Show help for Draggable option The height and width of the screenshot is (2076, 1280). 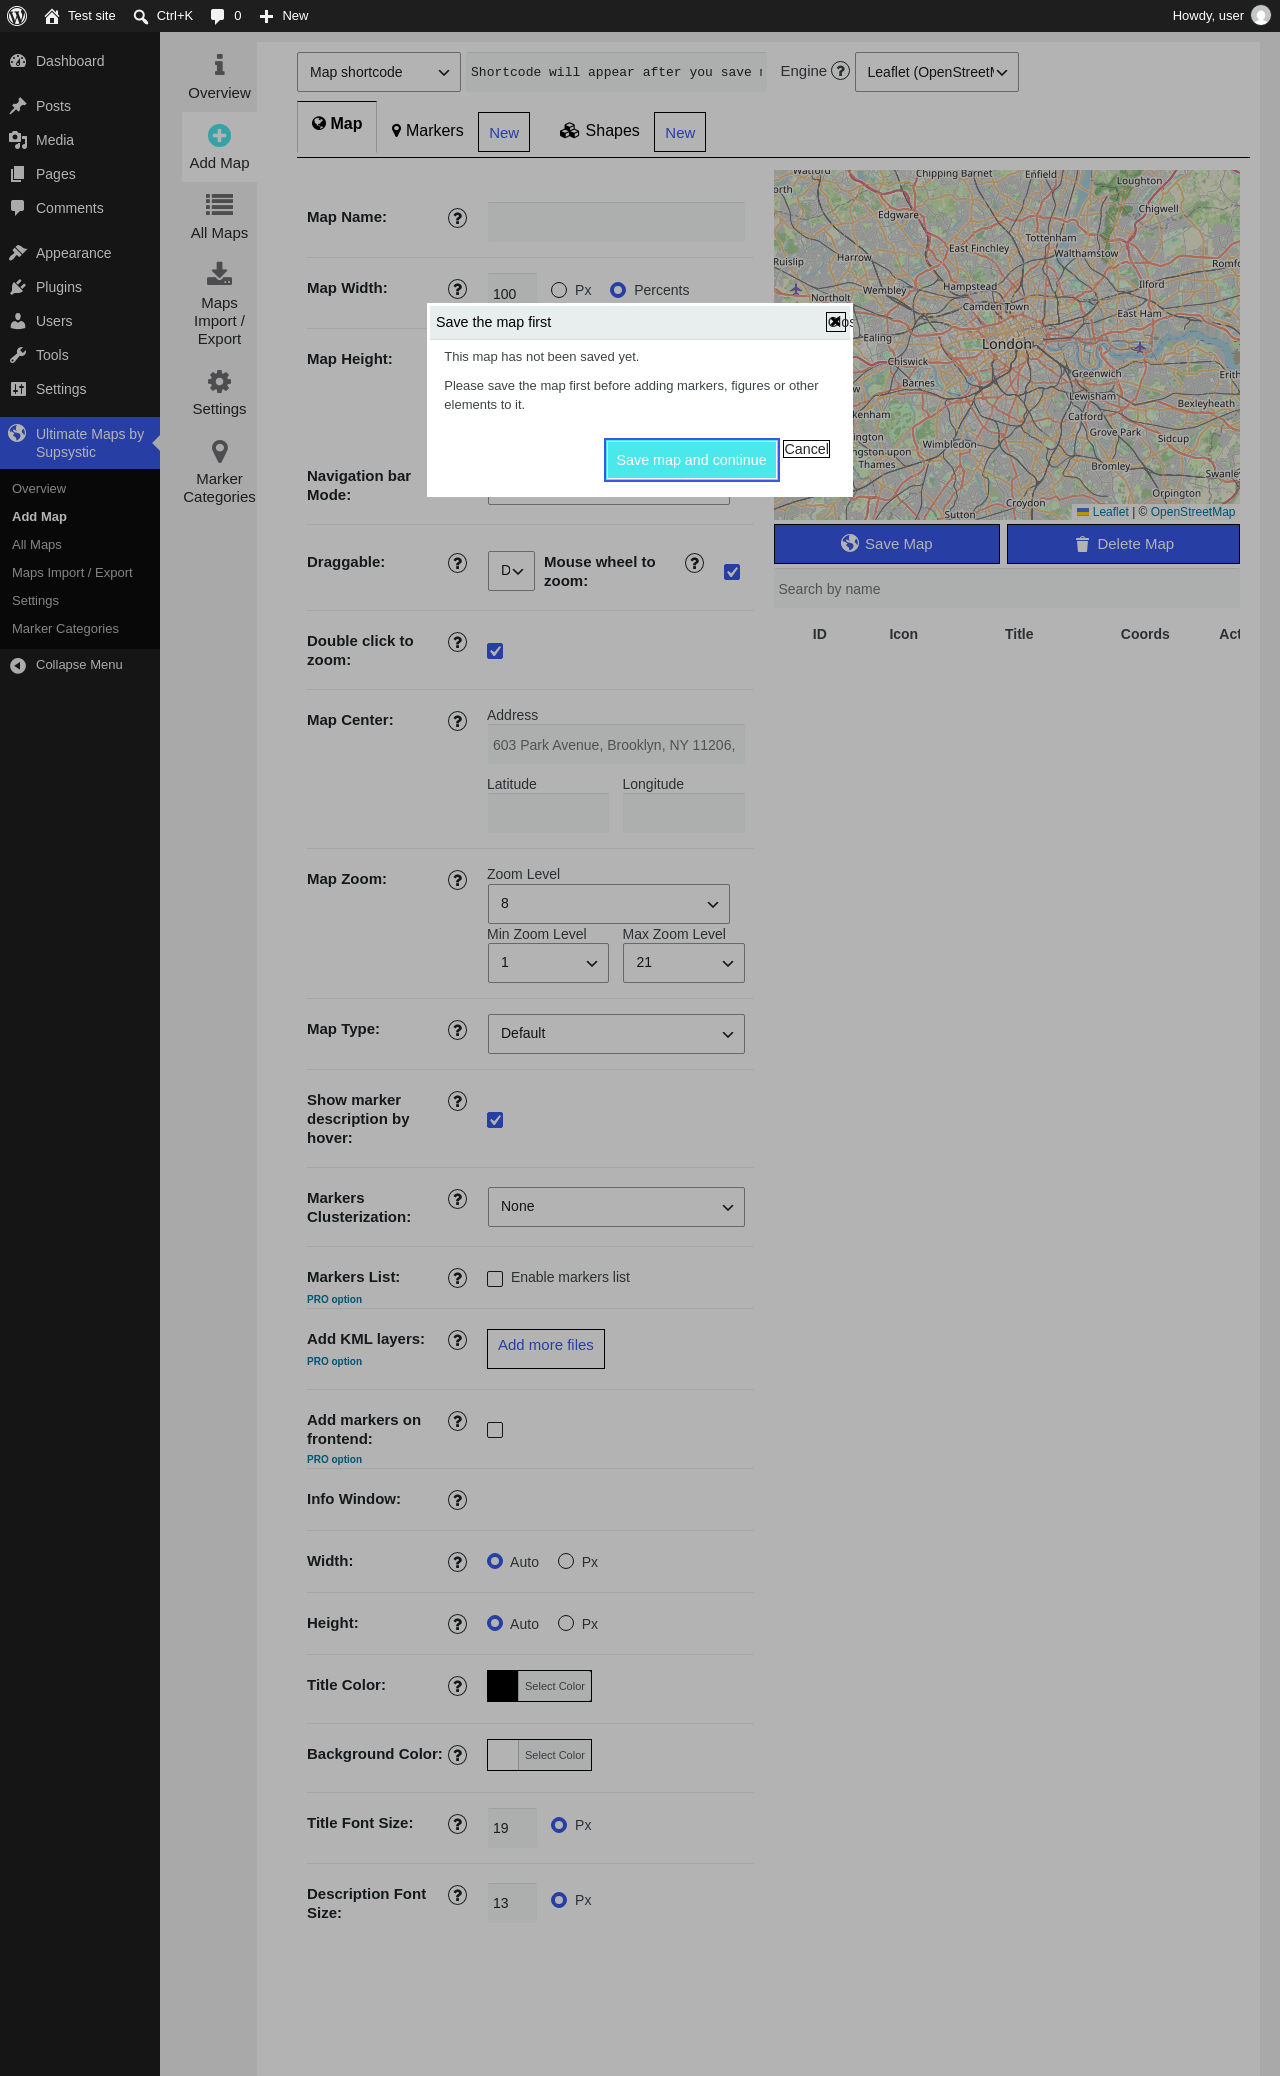pyautogui.click(x=458, y=563)
